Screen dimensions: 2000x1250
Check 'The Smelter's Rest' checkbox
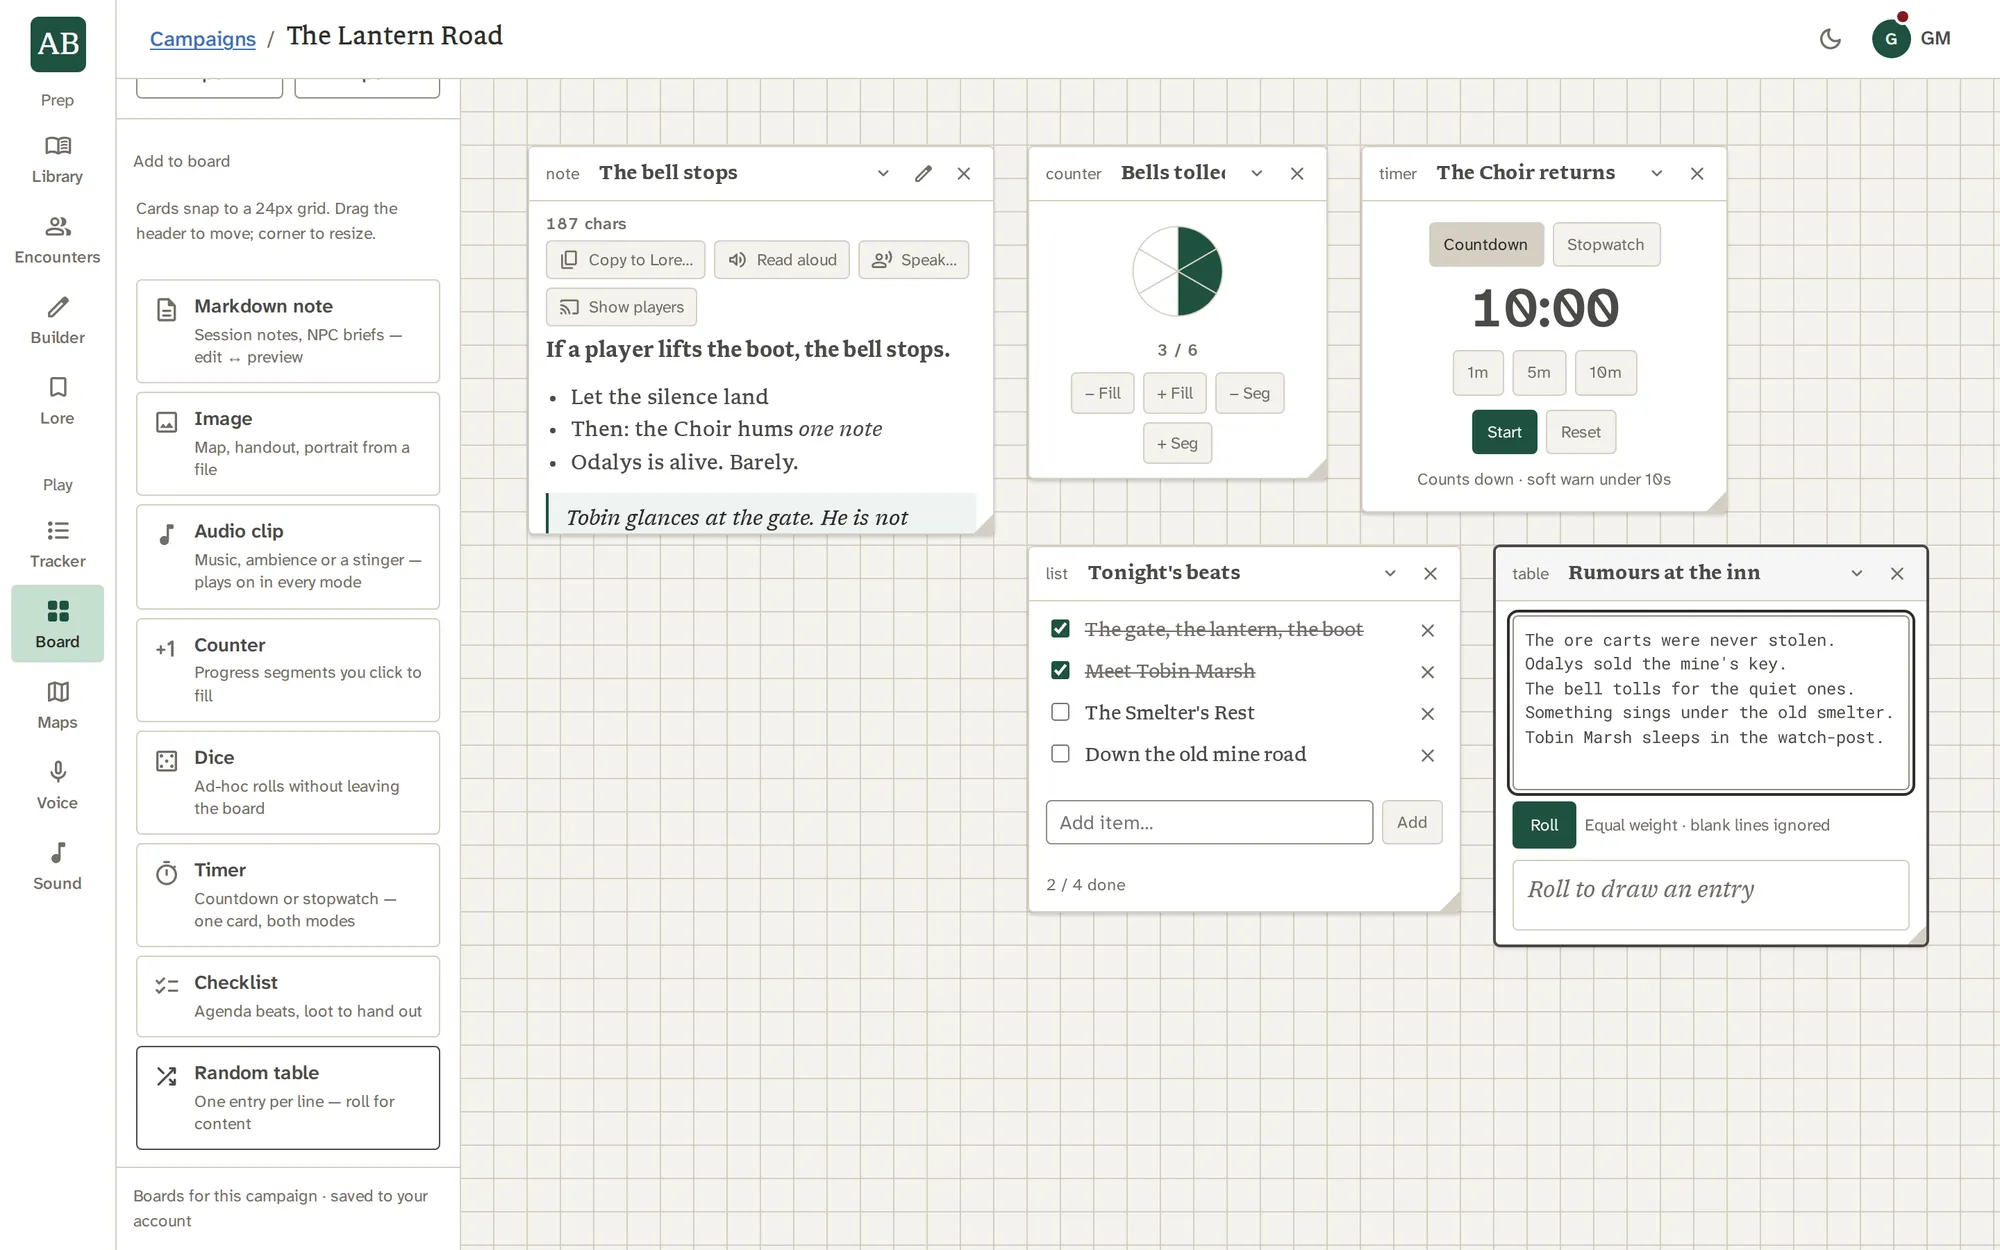point(1060,712)
